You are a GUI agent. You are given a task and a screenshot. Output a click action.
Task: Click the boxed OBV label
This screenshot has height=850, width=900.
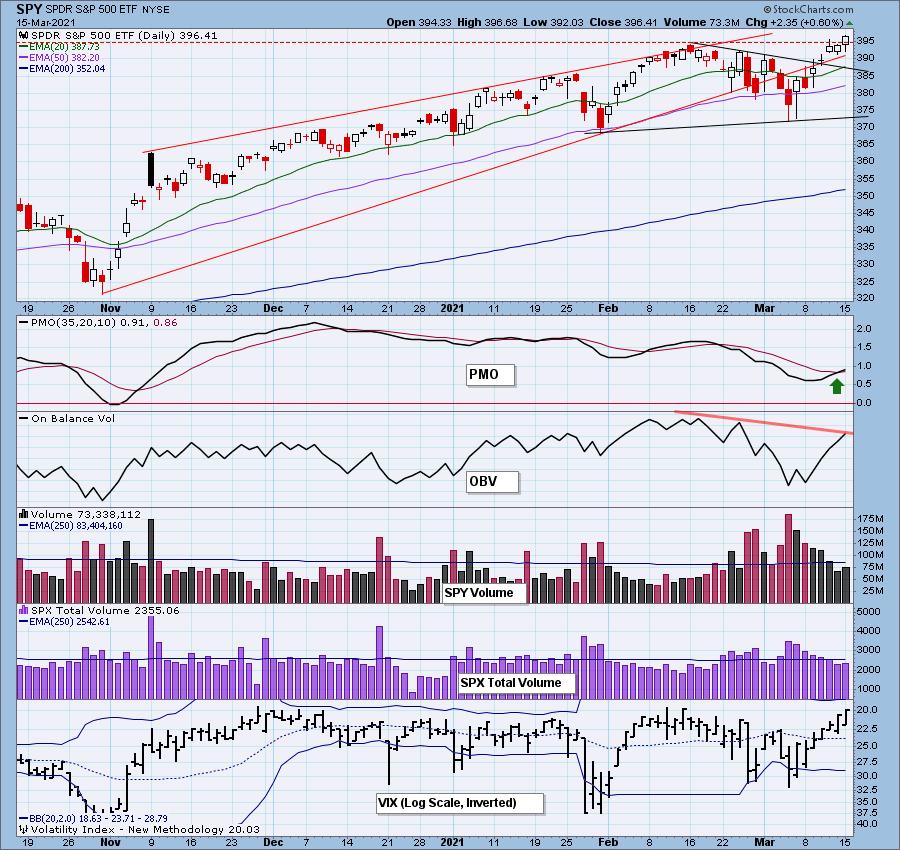tap(492, 482)
